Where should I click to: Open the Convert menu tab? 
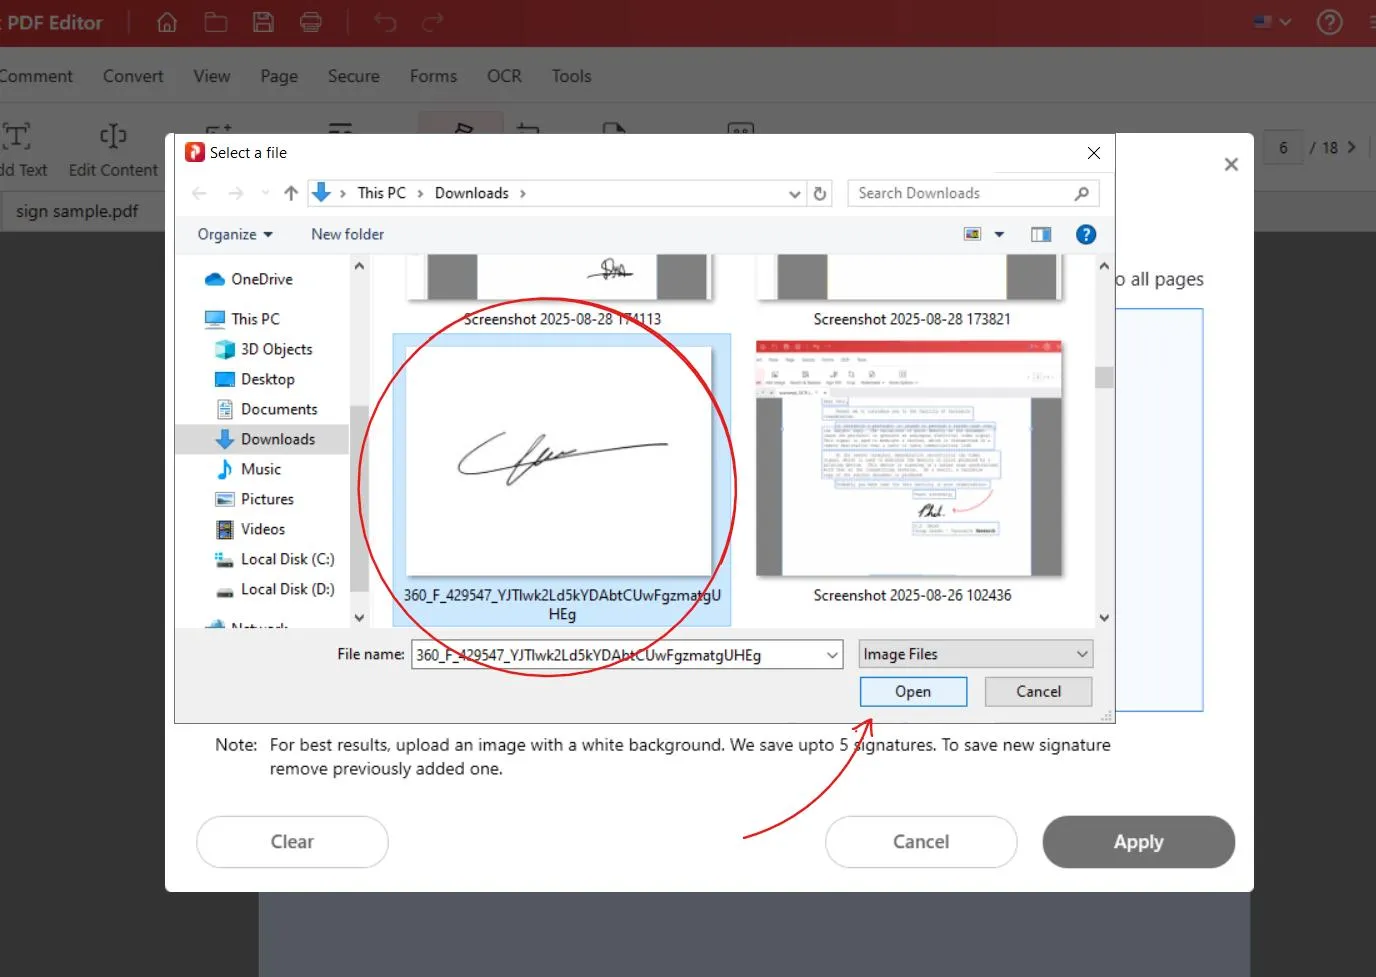tap(133, 76)
